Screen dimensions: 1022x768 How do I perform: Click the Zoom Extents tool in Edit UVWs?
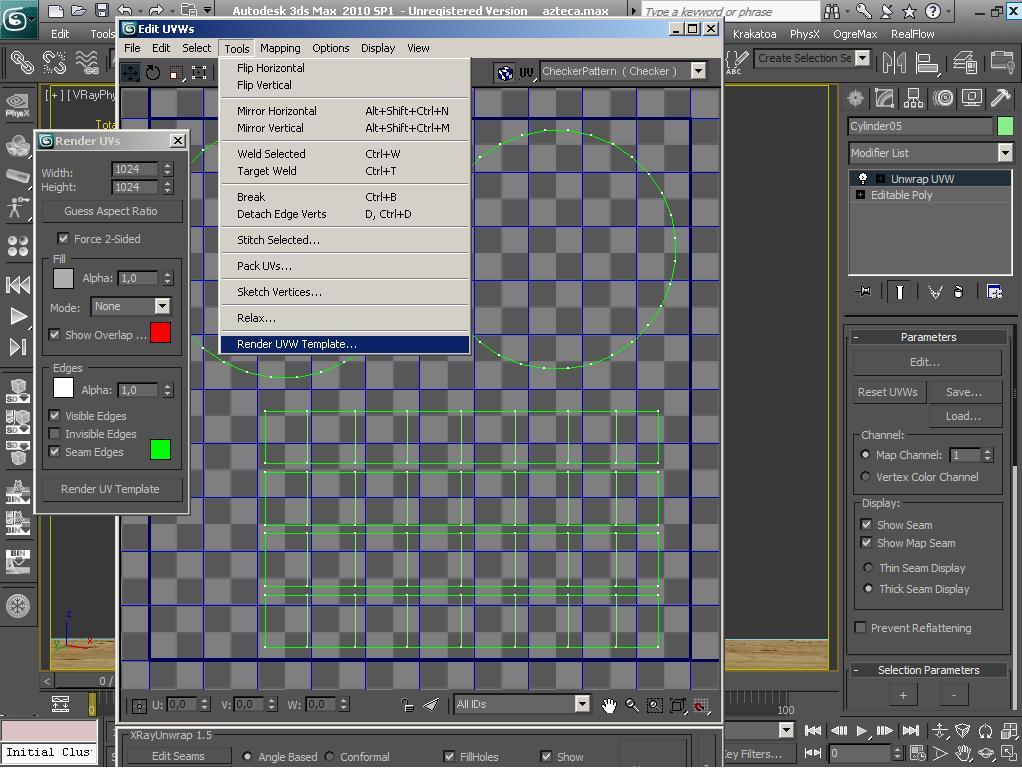(x=678, y=705)
